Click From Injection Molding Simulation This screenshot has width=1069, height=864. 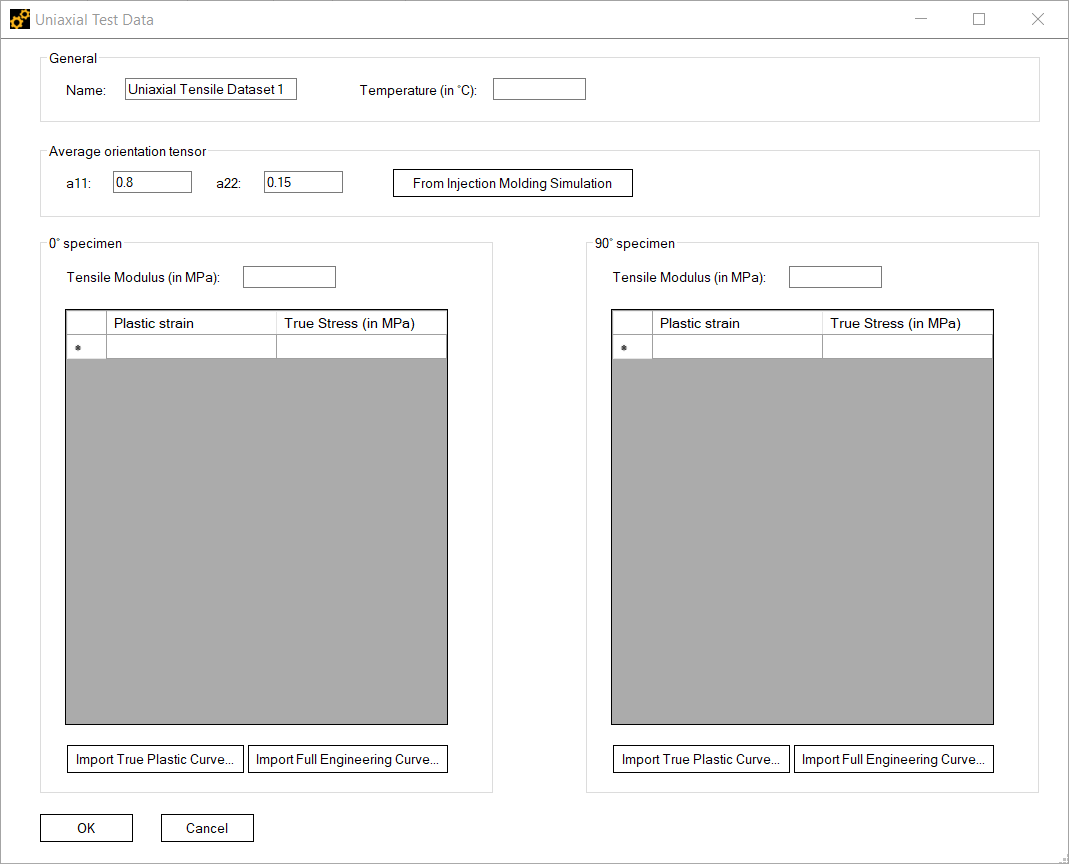point(512,183)
